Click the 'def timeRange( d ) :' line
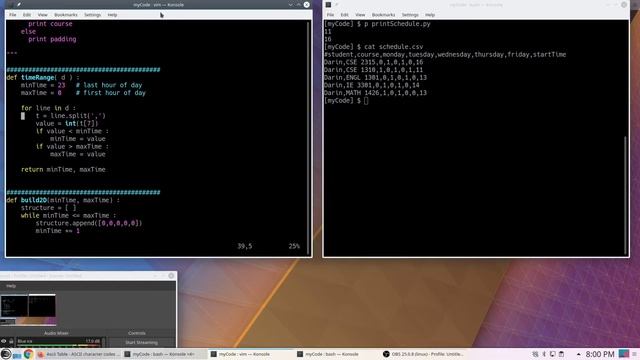Image resolution: width=640 pixels, height=360 pixels. click(43, 78)
